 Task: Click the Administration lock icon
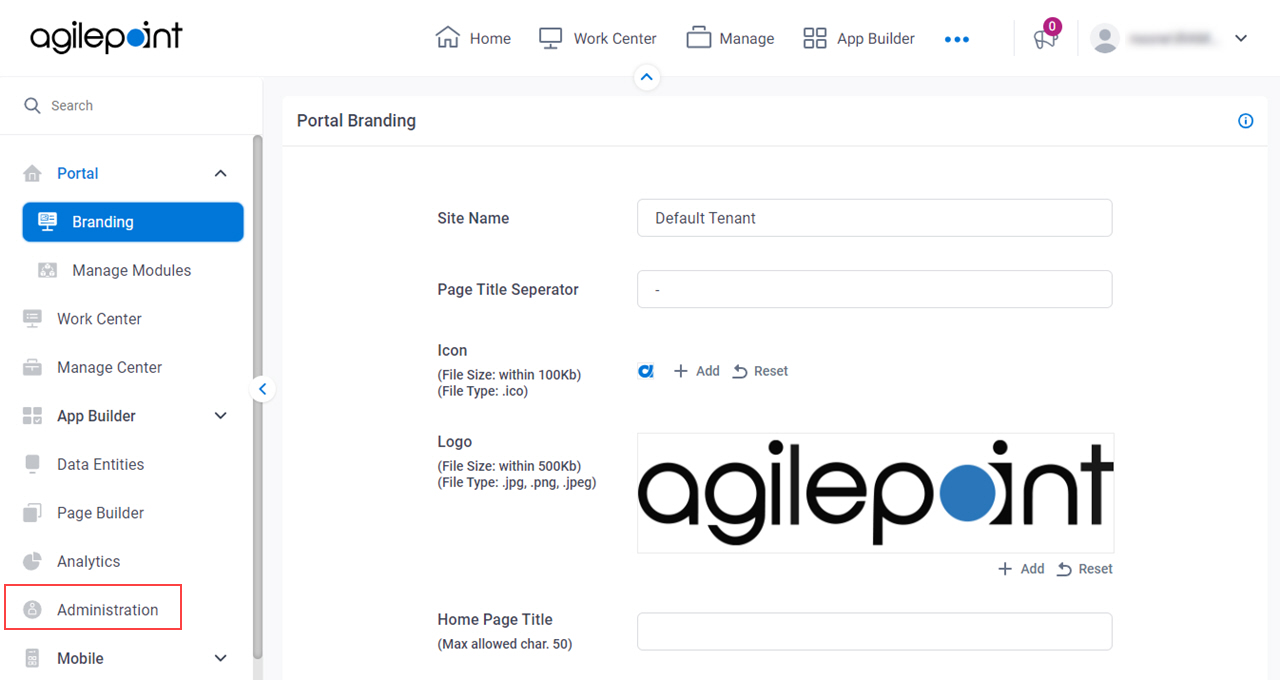[x=33, y=610]
